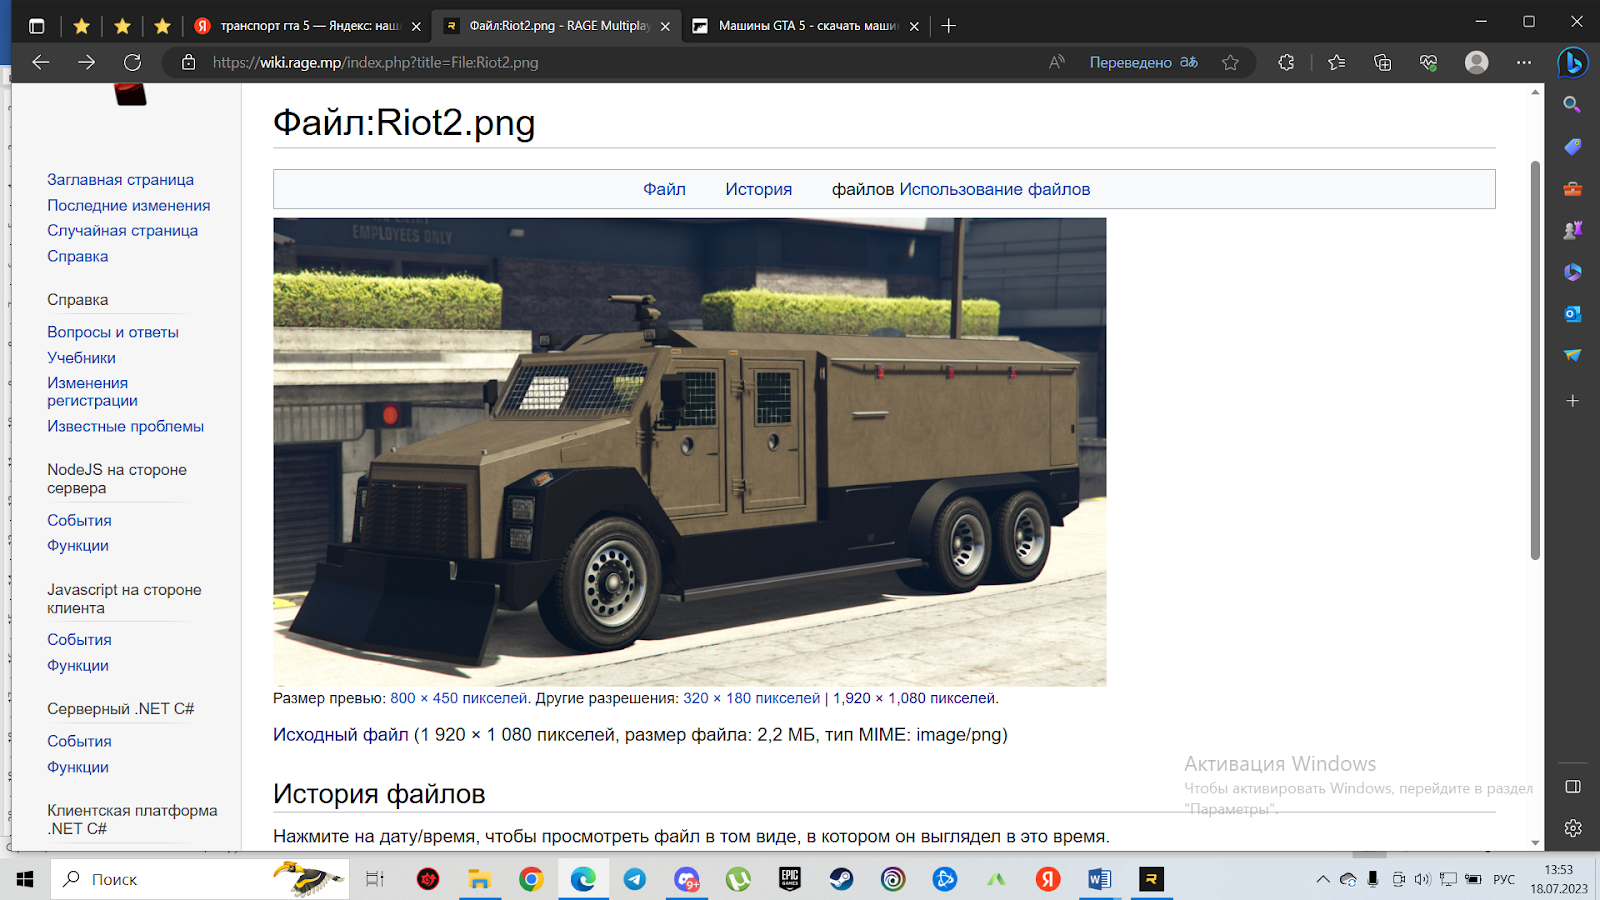Add this page to favorites star
The height and width of the screenshot is (900, 1600).
pyautogui.click(x=1230, y=62)
